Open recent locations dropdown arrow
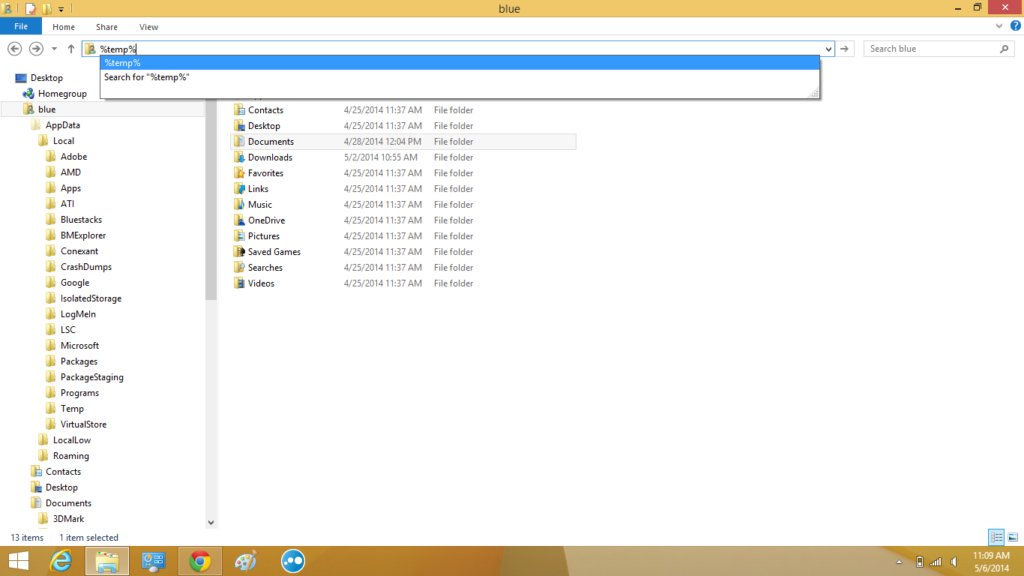This screenshot has height=576, width=1024. click(54, 49)
